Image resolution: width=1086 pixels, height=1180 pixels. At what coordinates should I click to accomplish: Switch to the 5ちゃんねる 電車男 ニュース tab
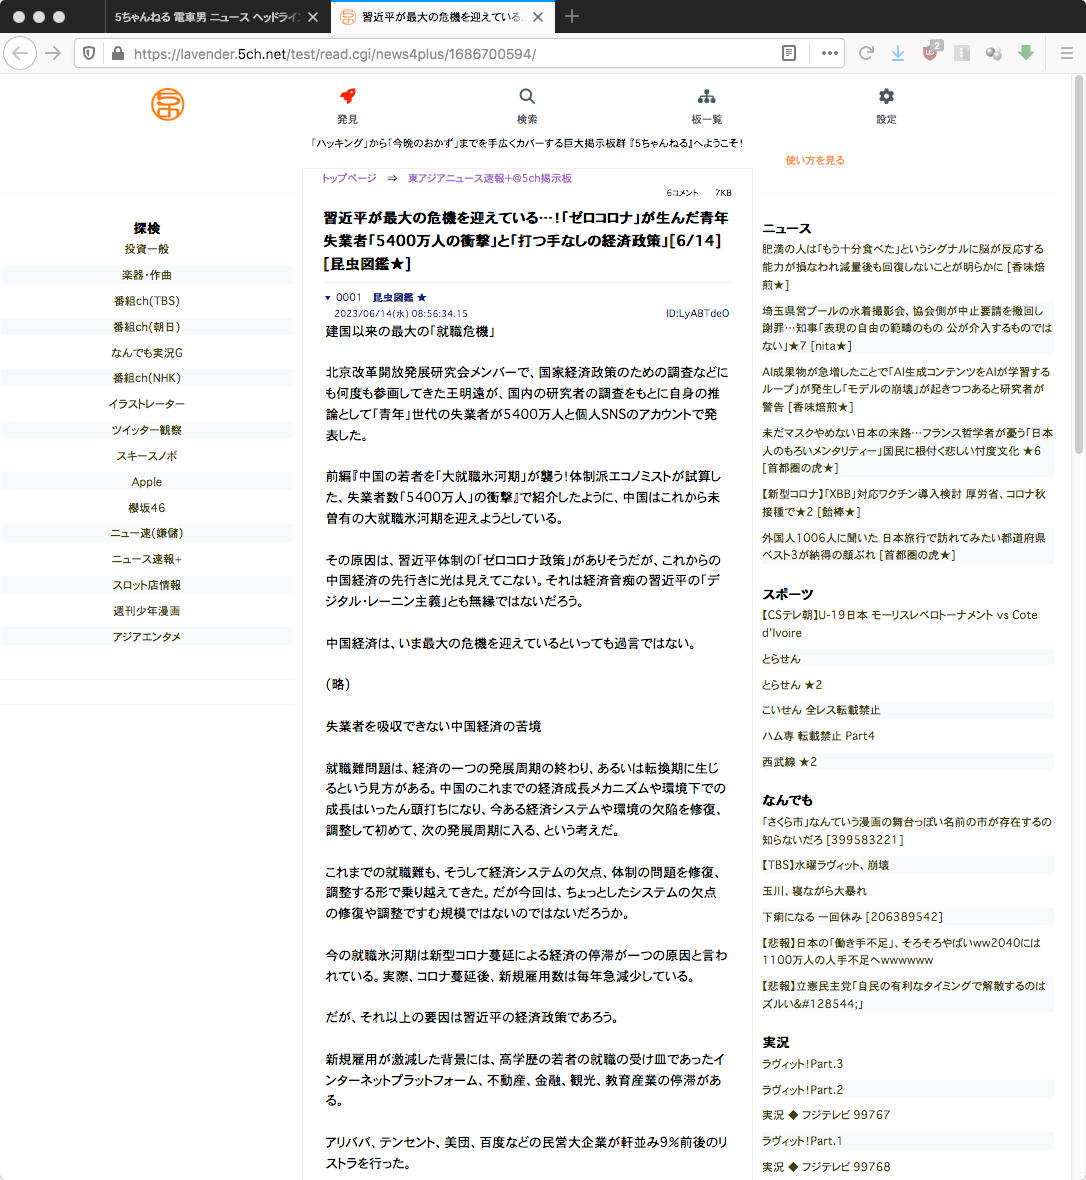tap(207, 17)
